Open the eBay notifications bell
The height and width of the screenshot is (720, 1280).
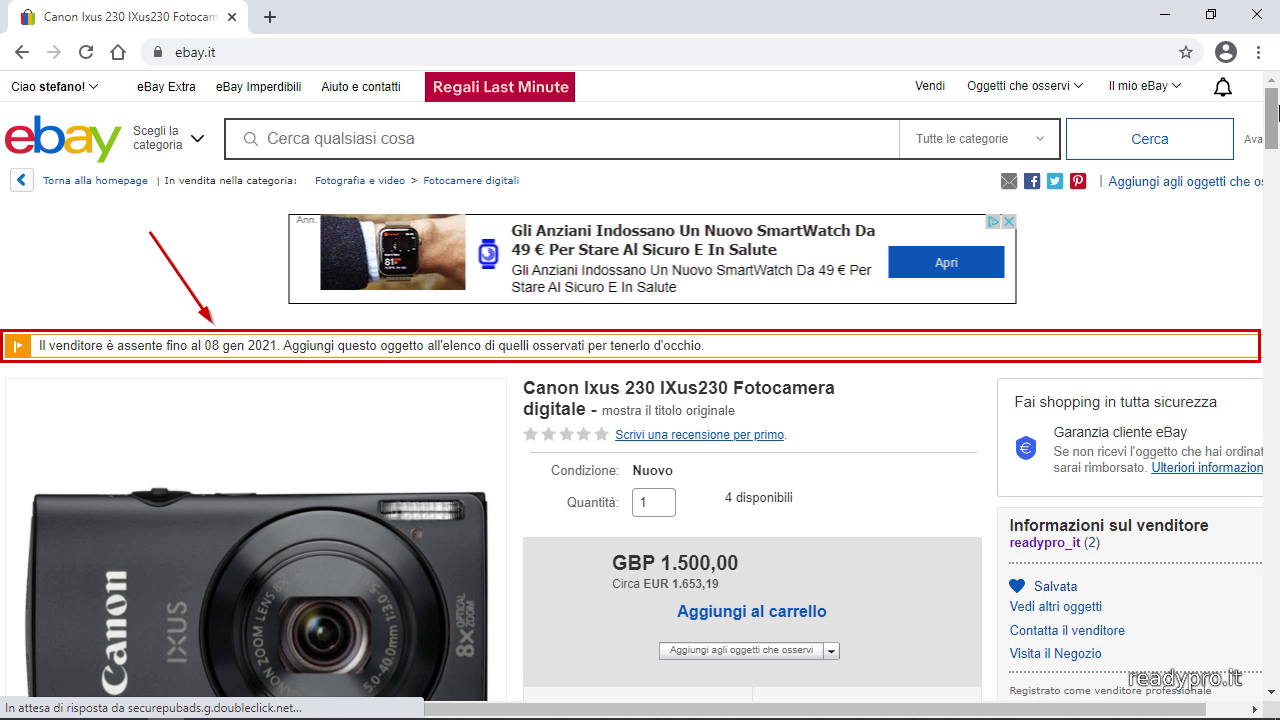[x=1222, y=87]
